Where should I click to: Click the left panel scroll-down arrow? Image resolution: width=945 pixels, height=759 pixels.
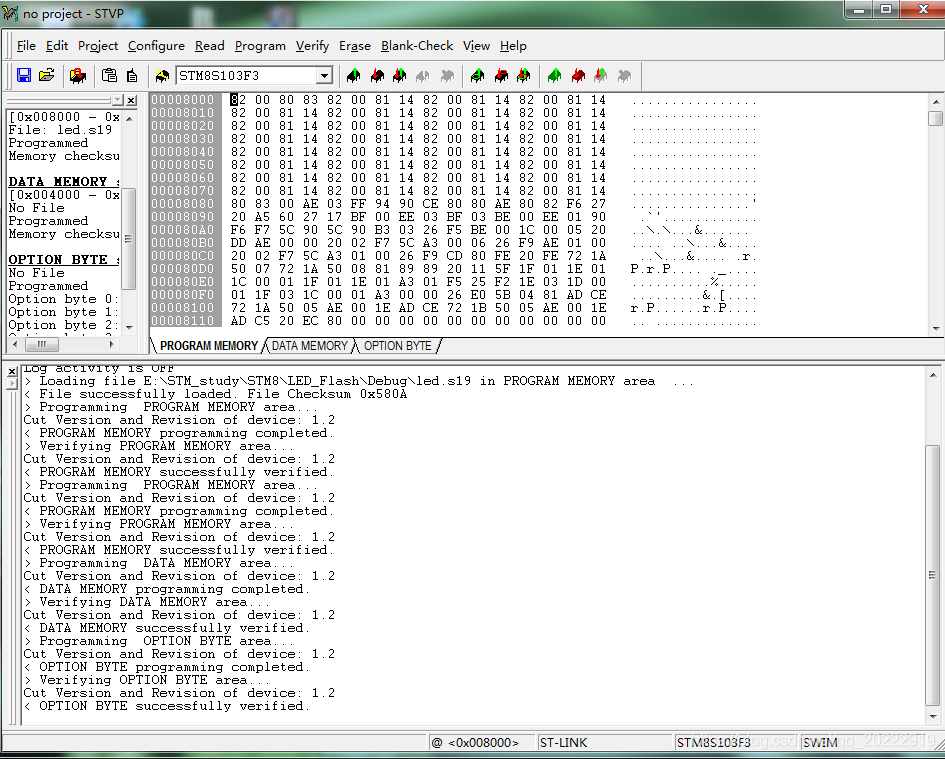128,327
